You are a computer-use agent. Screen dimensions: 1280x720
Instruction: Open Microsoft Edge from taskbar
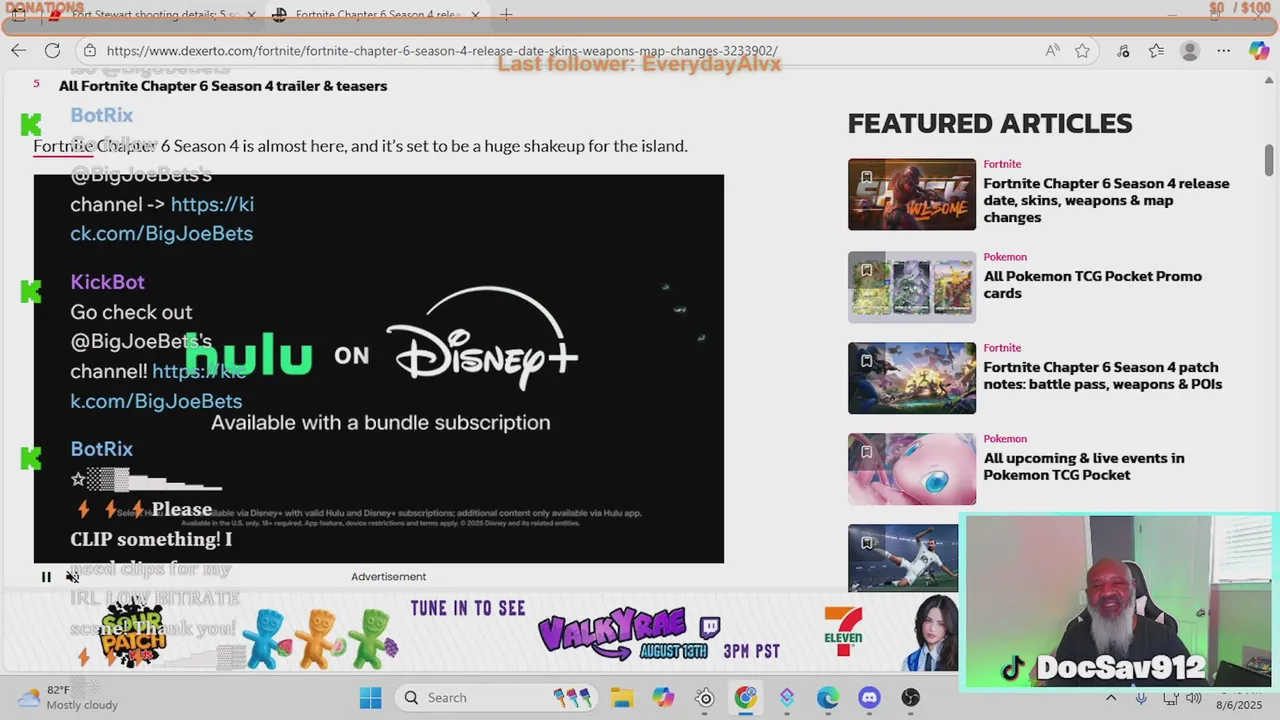click(x=828, y=698)
